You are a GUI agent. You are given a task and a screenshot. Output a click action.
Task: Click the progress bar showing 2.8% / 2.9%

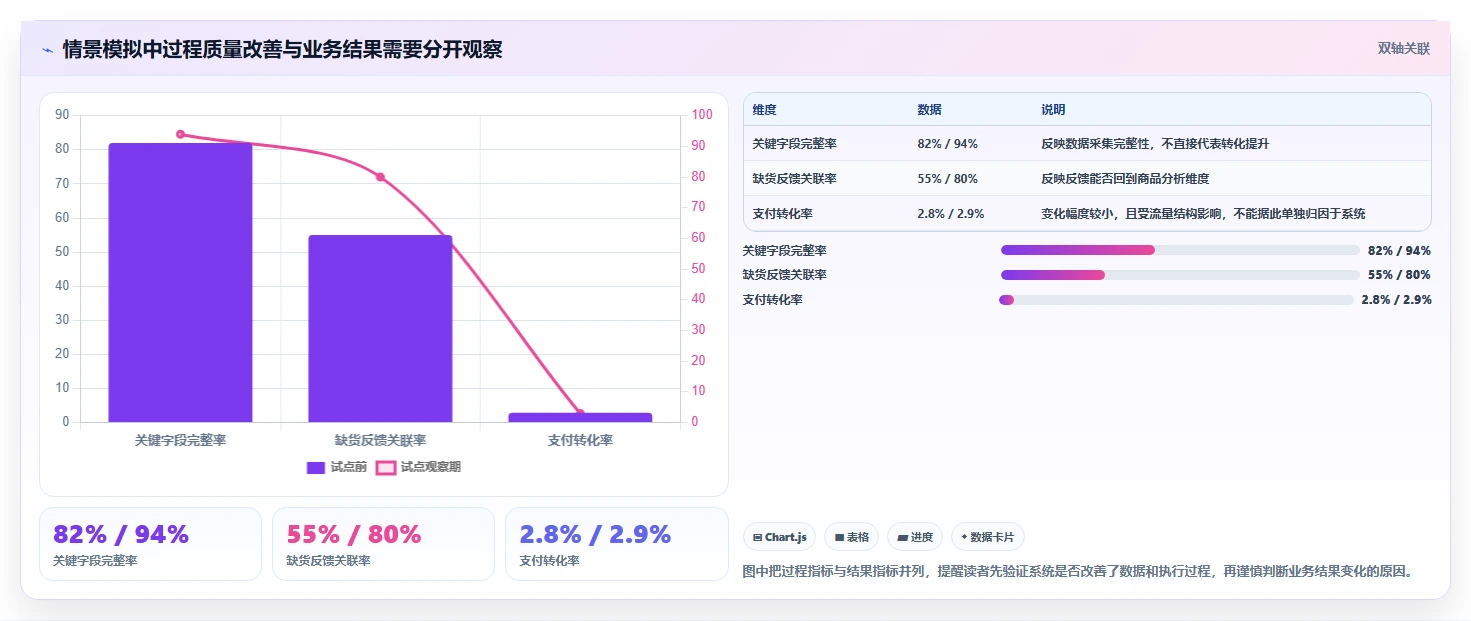click(1176, 300)
